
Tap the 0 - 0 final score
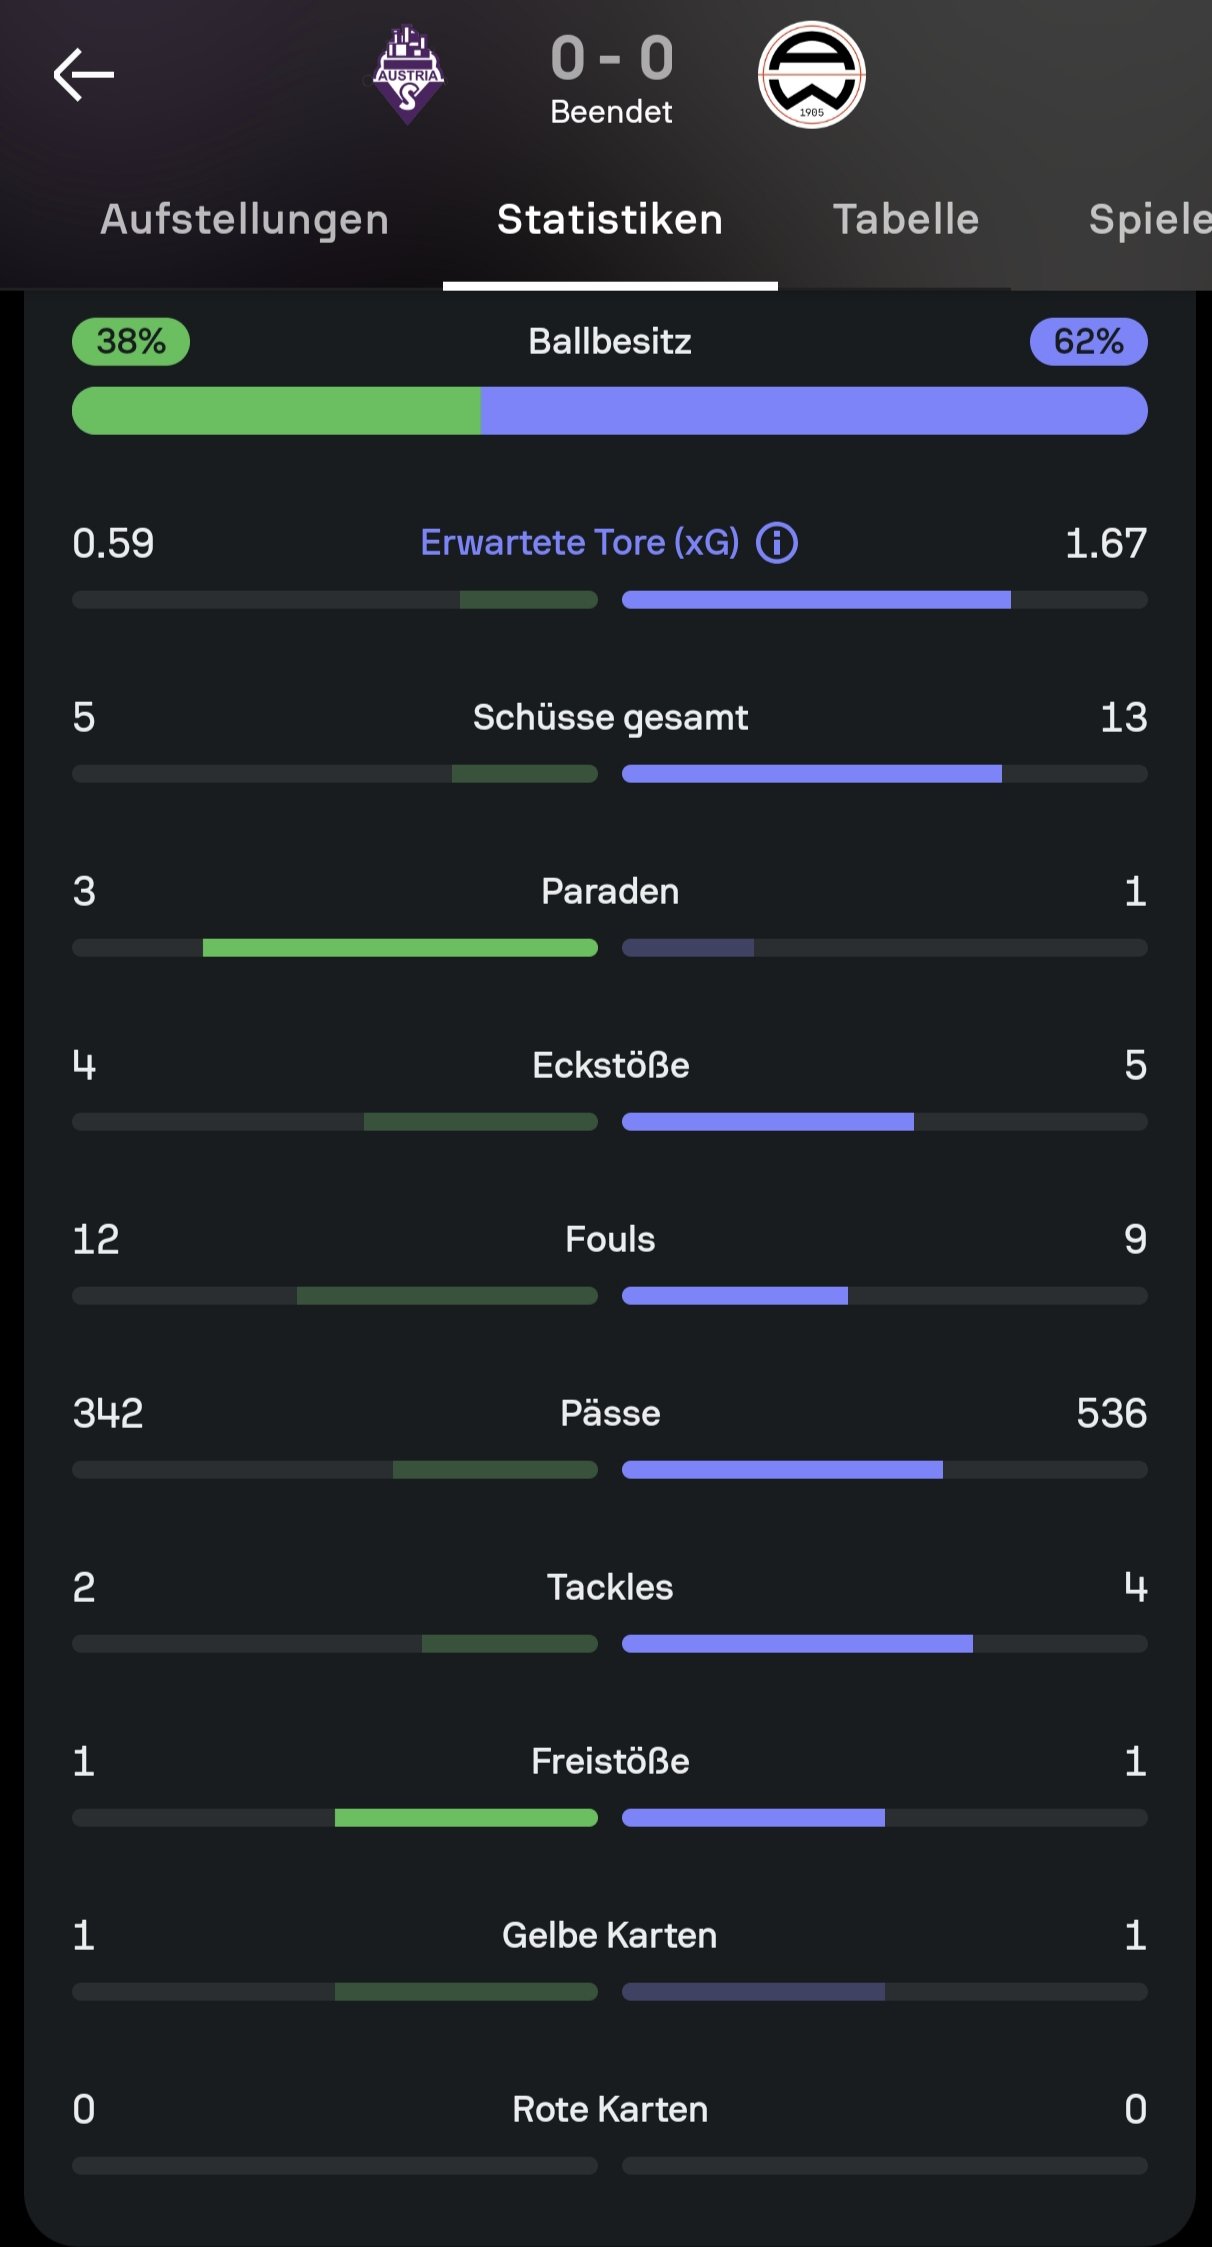tap(611, 58)
